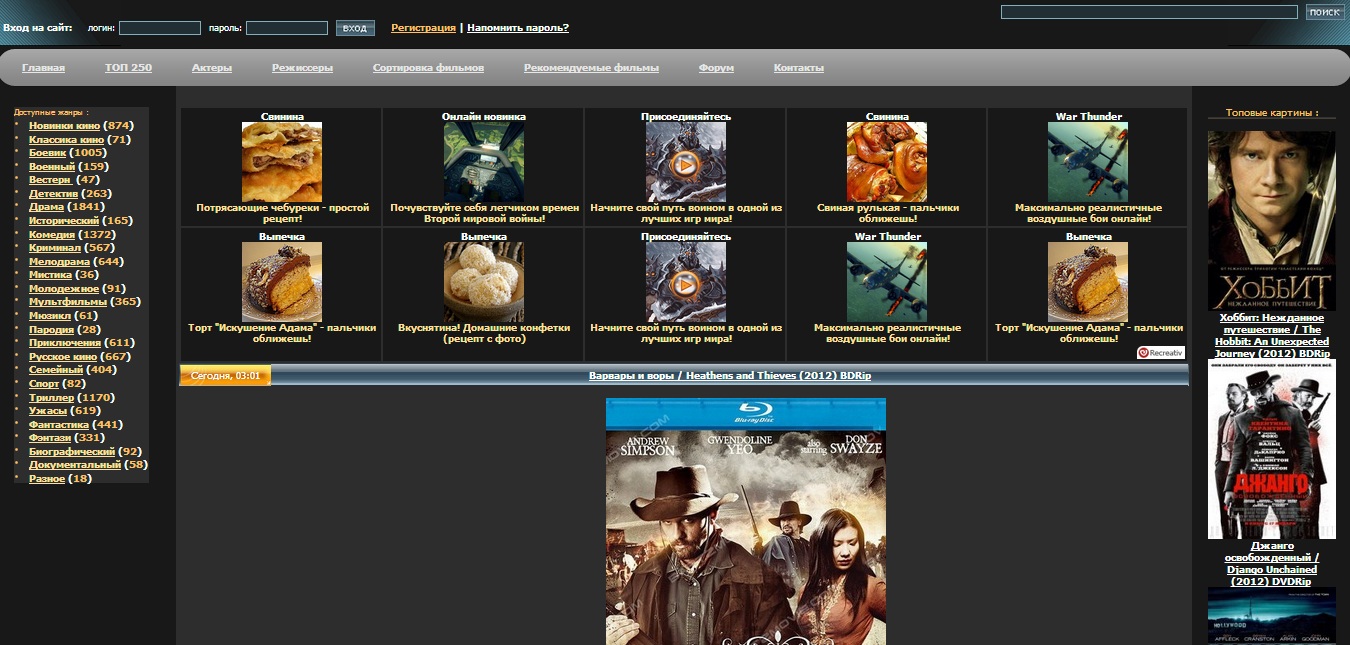Image resolution: width=1350 pixels, height=645 pixels.
Task: Click the chebureki ad thumbnail
Action: 282,162
